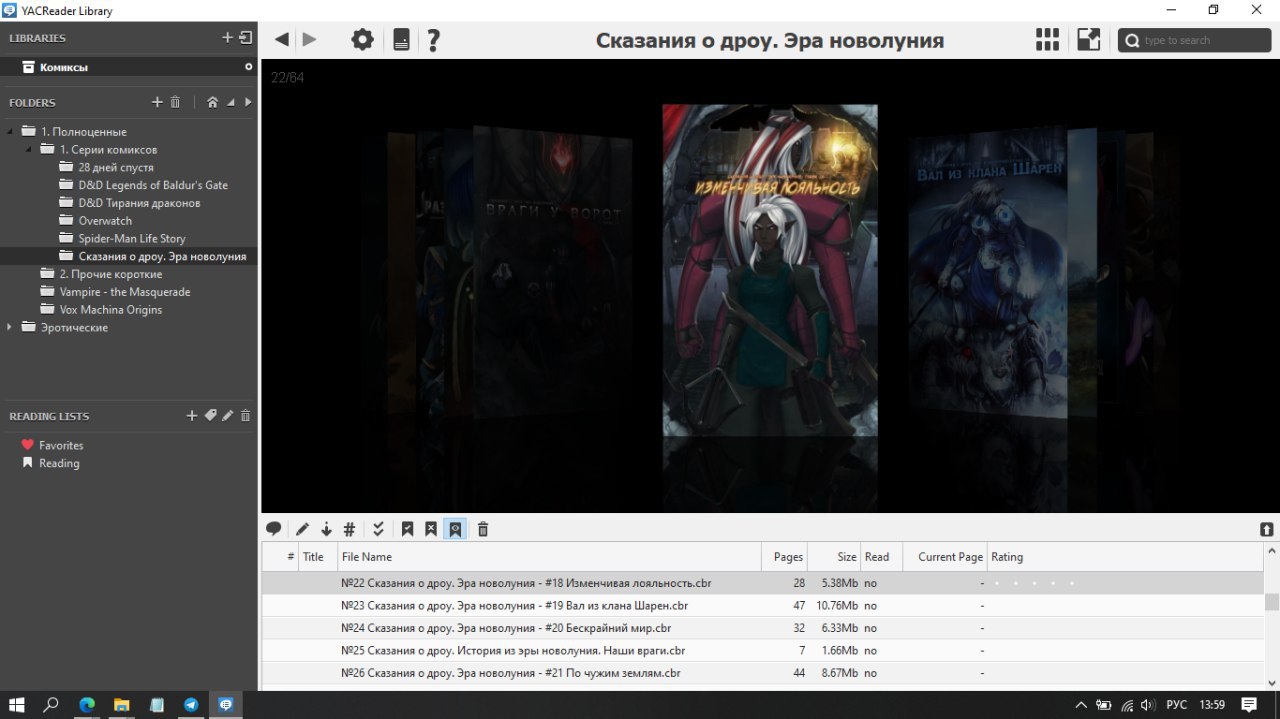
Task: Open the comic info speech-bubble icon
Action: pyautogui.click(x=273, y=529)
